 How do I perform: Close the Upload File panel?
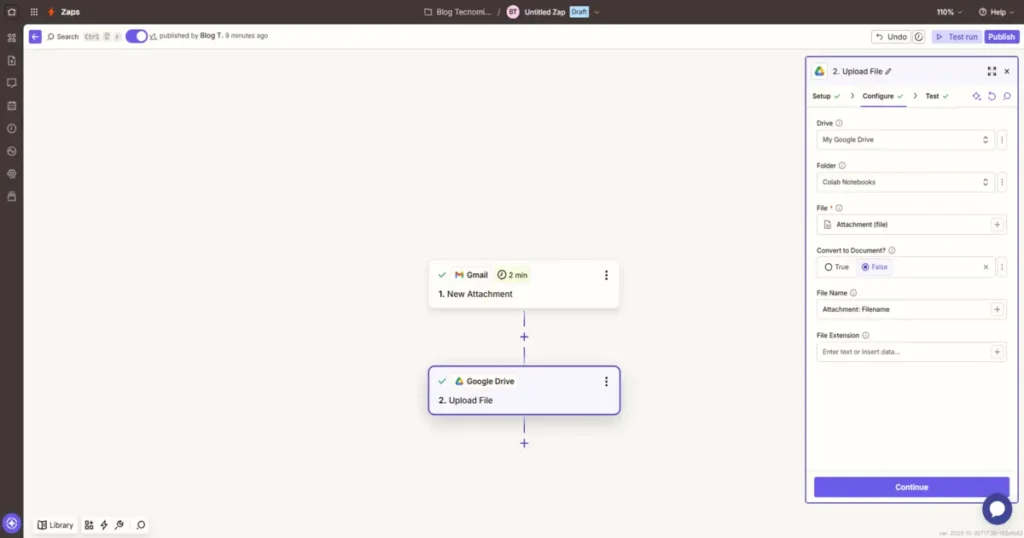tap(1007, 71)
